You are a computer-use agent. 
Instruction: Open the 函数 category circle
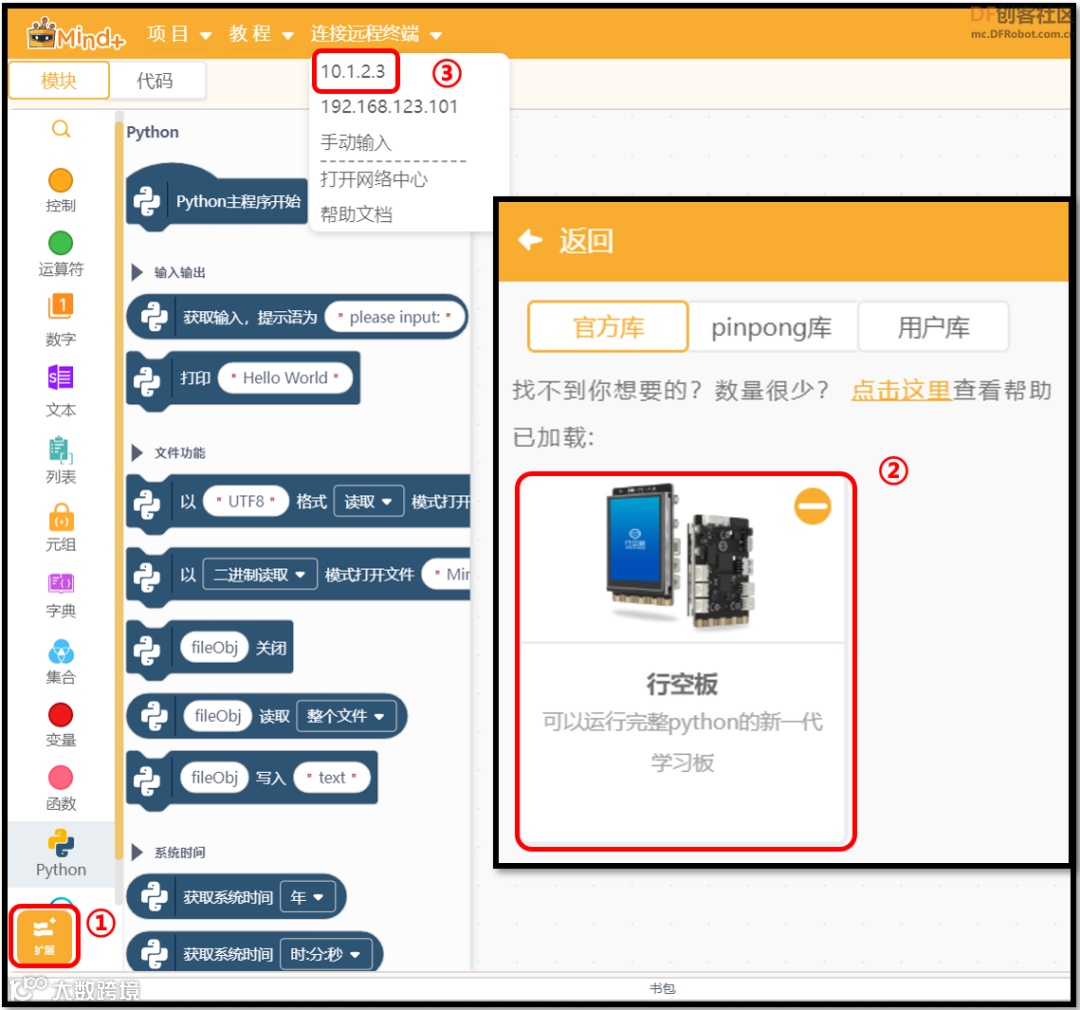click(x=61, y=778)
